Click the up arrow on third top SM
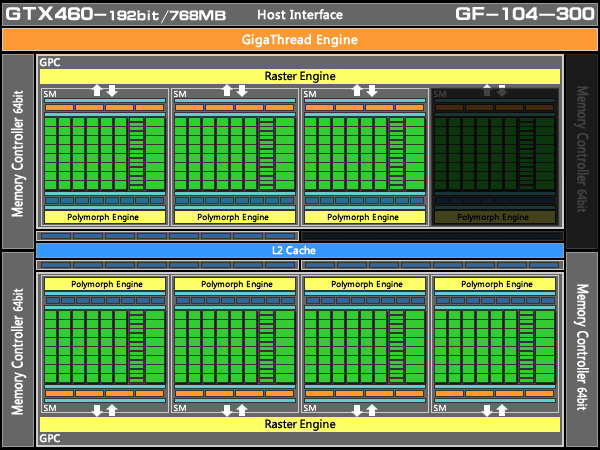The height and width of the screenshot is (450, 600). 357,90
